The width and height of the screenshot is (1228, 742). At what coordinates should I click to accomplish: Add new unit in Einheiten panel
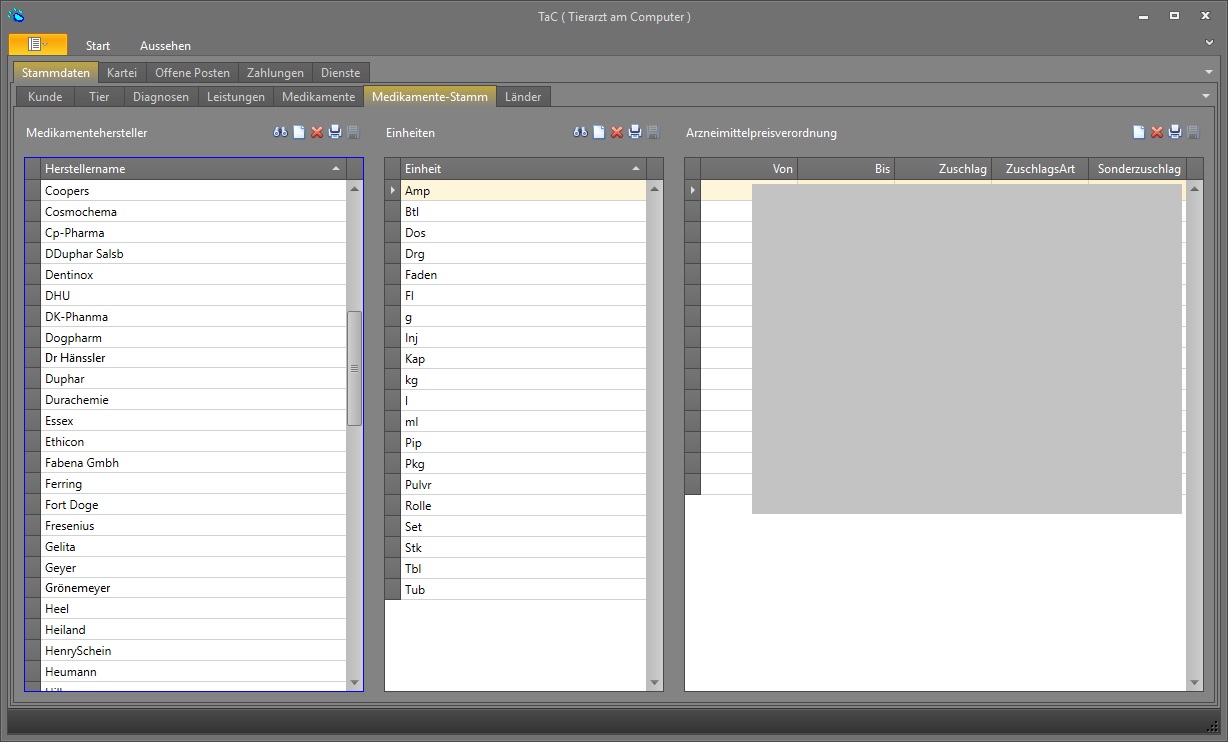[599, 132]
